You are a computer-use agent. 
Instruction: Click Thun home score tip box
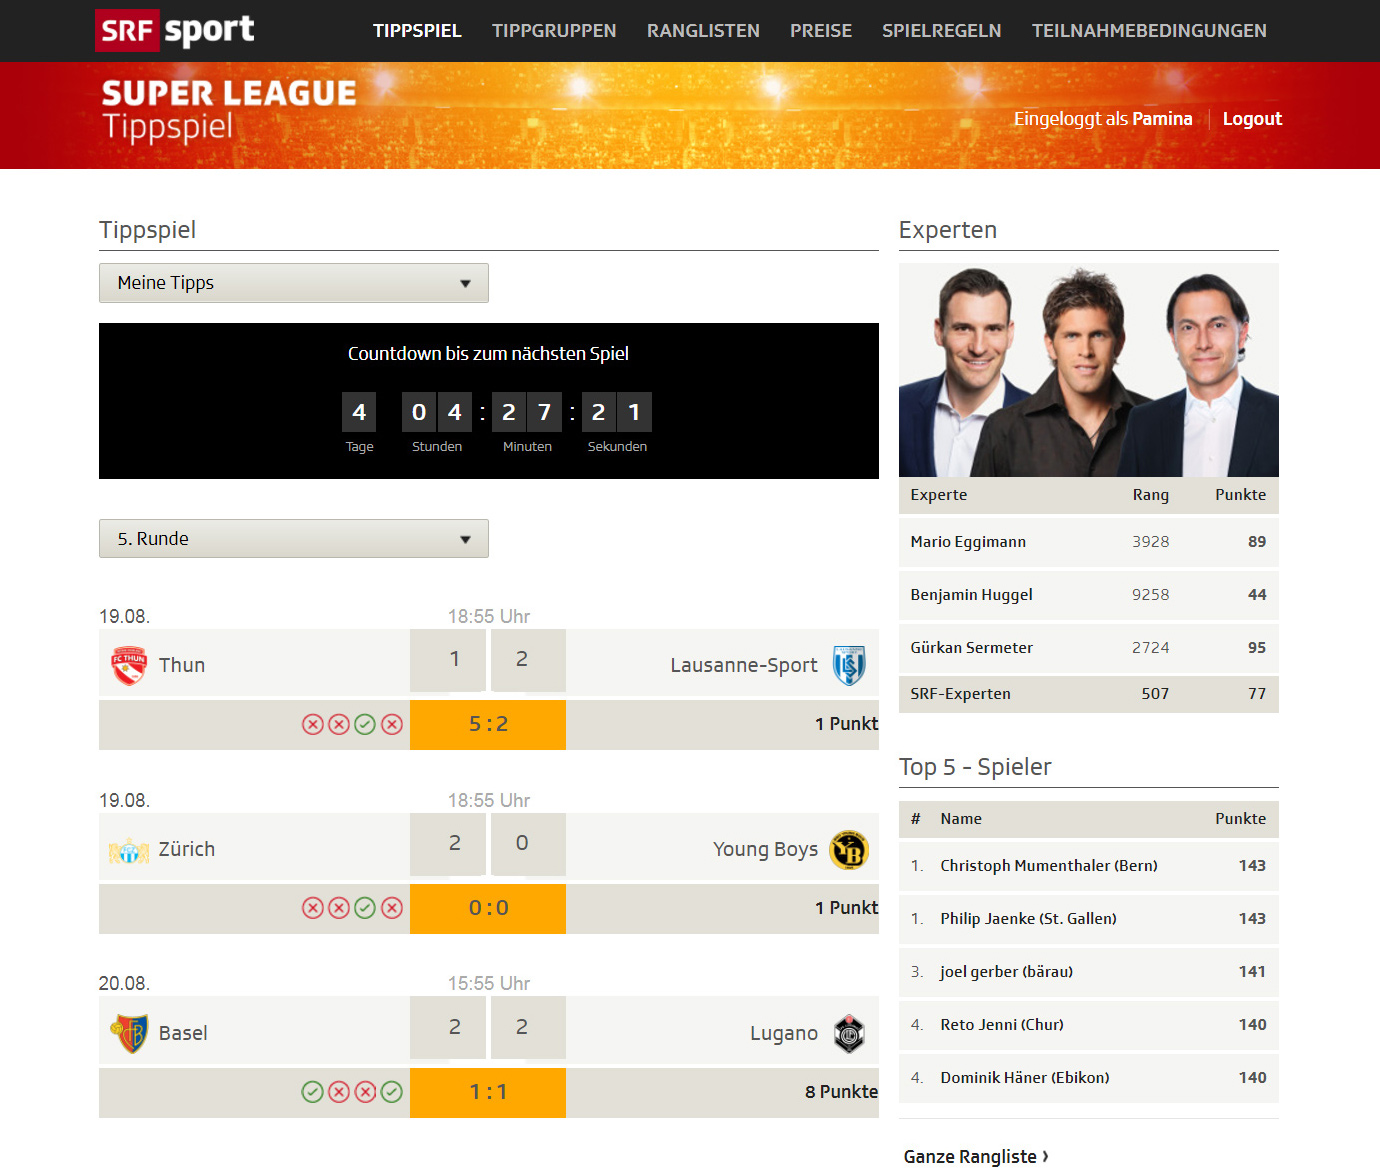[448, 660]
